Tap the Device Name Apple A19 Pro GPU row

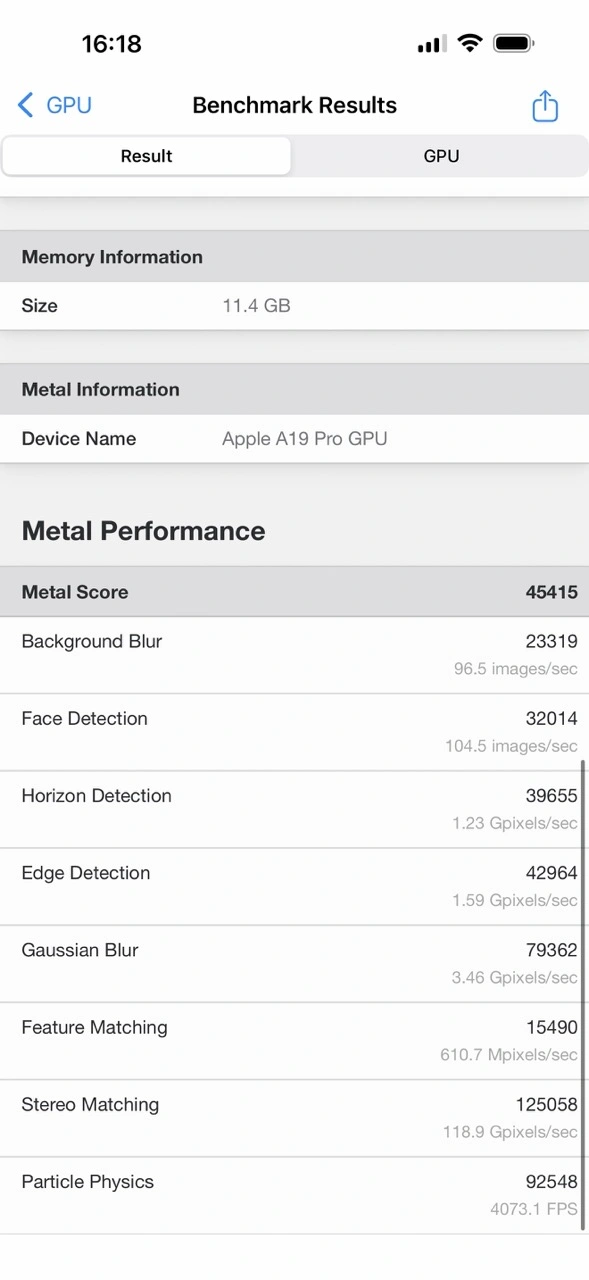pos(294,439)
